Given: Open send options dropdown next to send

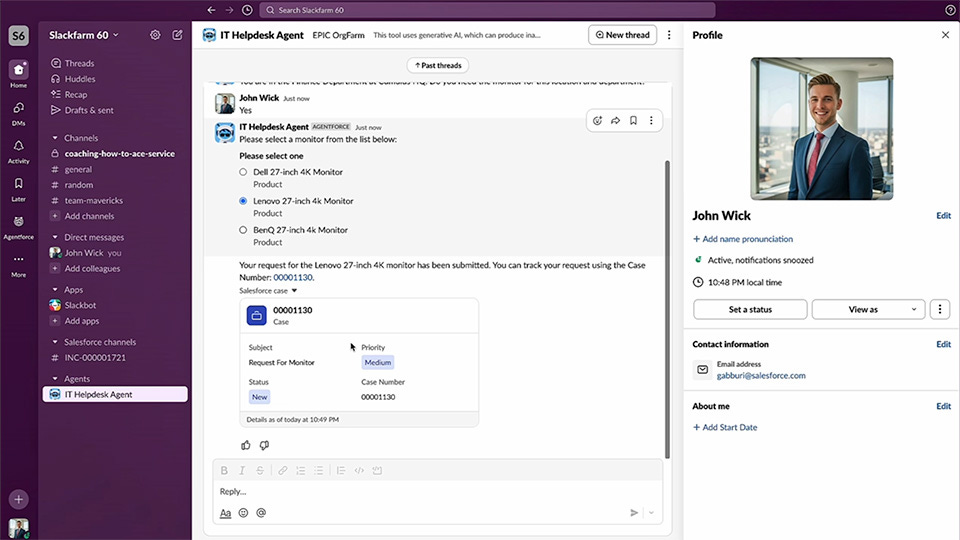Looking at the screenshot, I should 651,512.
